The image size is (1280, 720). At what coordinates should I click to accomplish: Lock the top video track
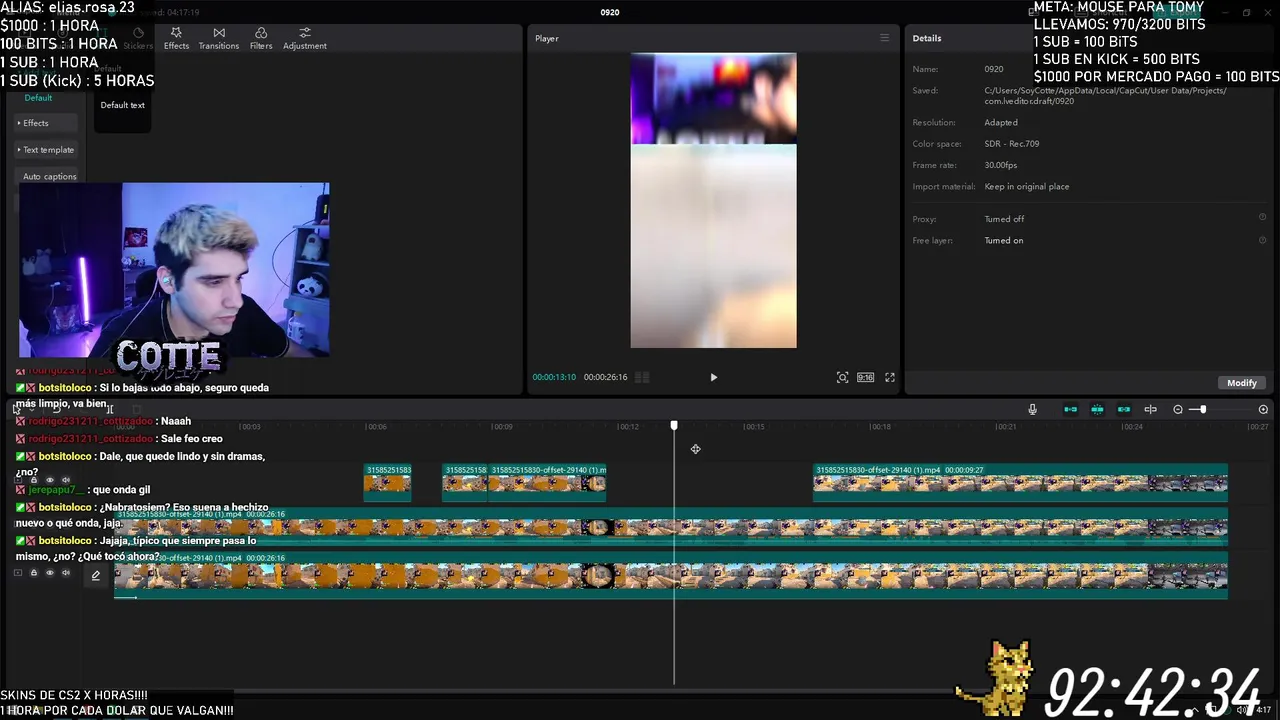pyautogui.click(x=33, y=480)
